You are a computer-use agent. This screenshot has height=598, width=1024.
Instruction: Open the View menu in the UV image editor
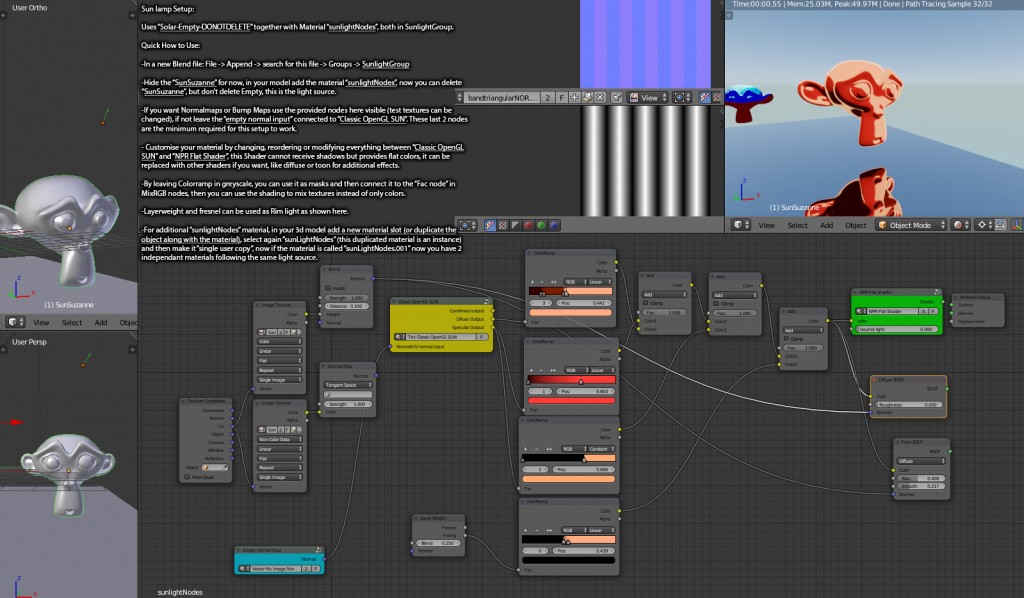[x=651, y=97]
